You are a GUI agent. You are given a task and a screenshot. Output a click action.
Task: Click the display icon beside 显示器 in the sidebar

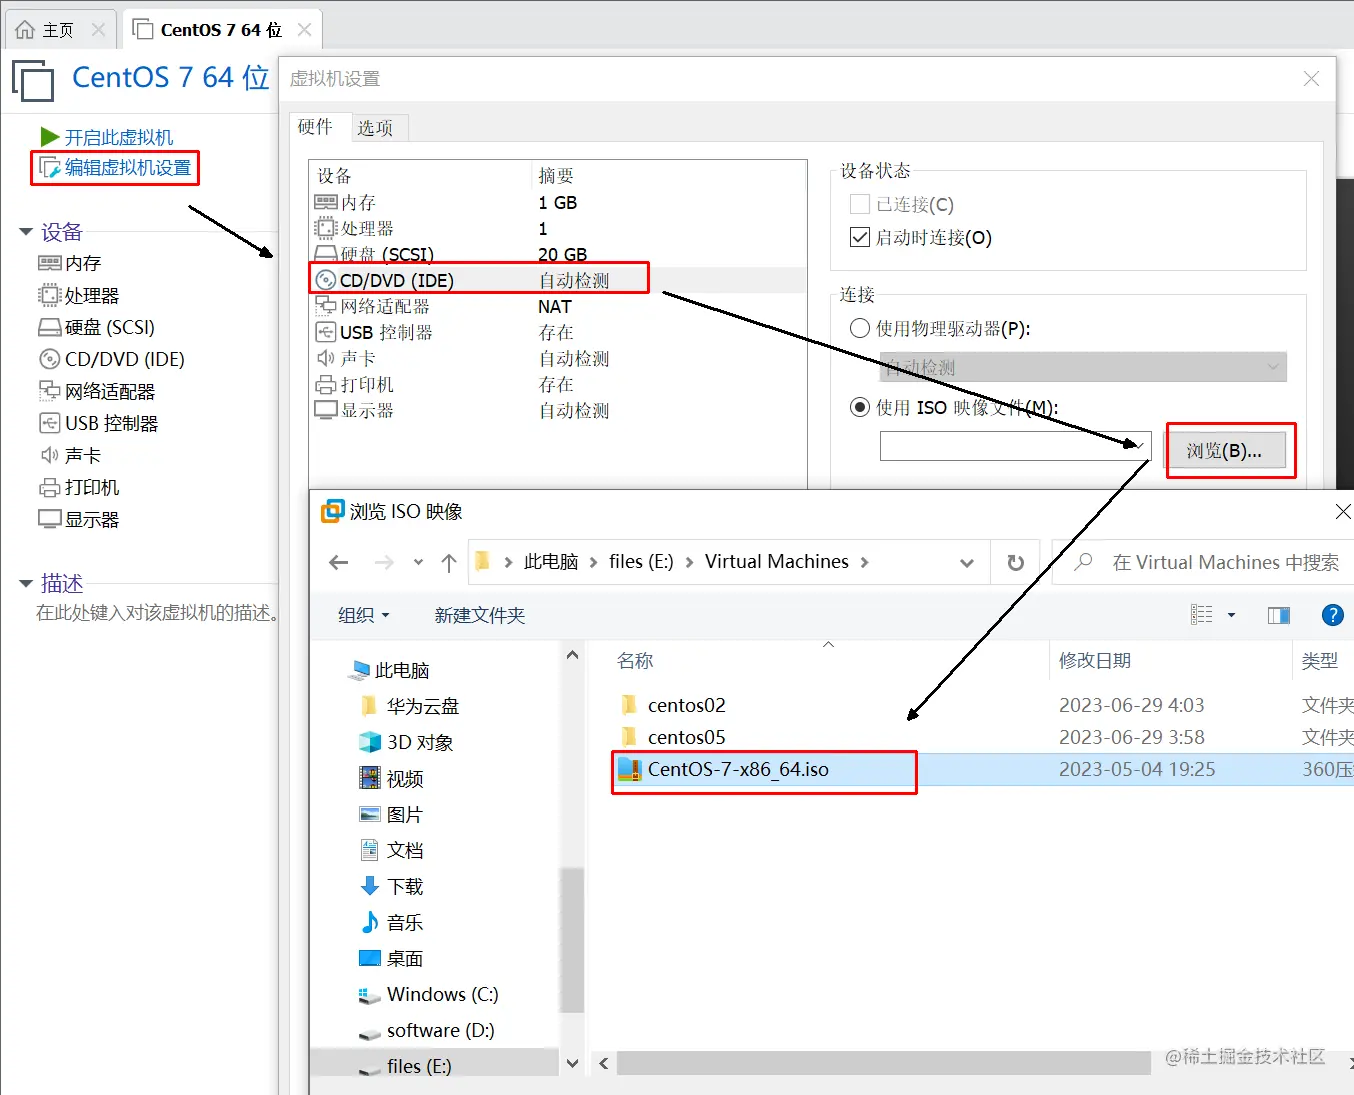pyautogui.click(x=50, y=519)
